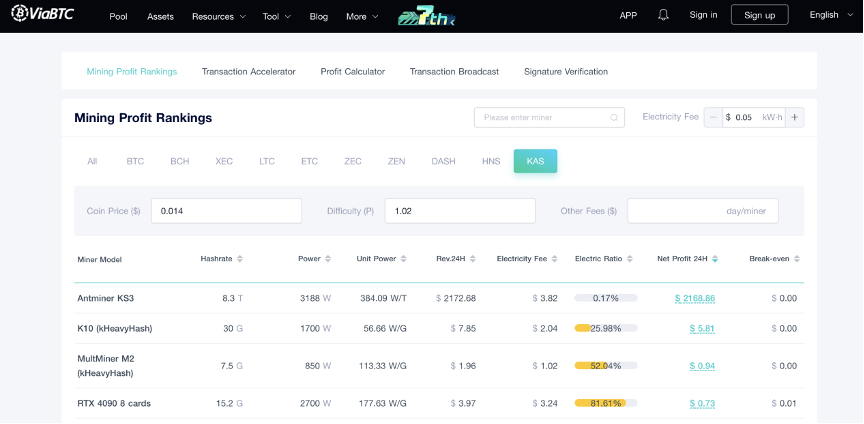This screenshot has height=424, width=864.
Task: Select the XEC coin filter
Action: [224, 161]
